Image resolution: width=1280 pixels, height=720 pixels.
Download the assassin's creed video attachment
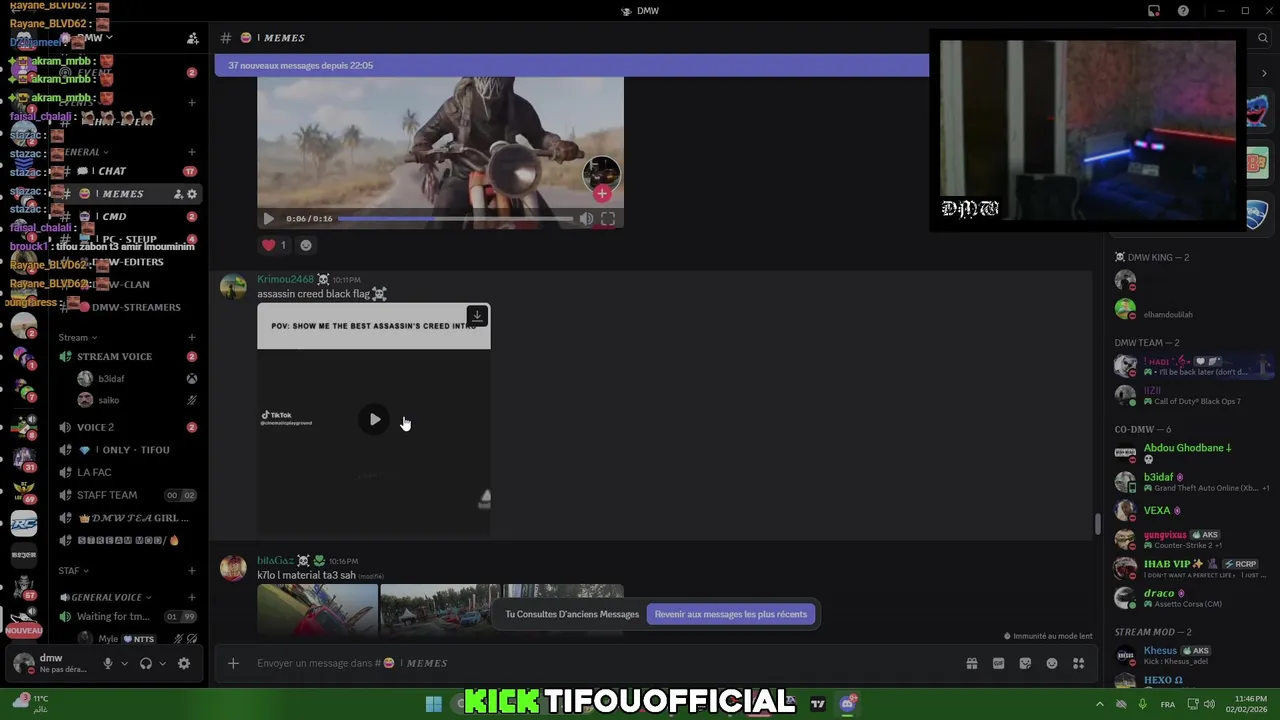(477, 316)
